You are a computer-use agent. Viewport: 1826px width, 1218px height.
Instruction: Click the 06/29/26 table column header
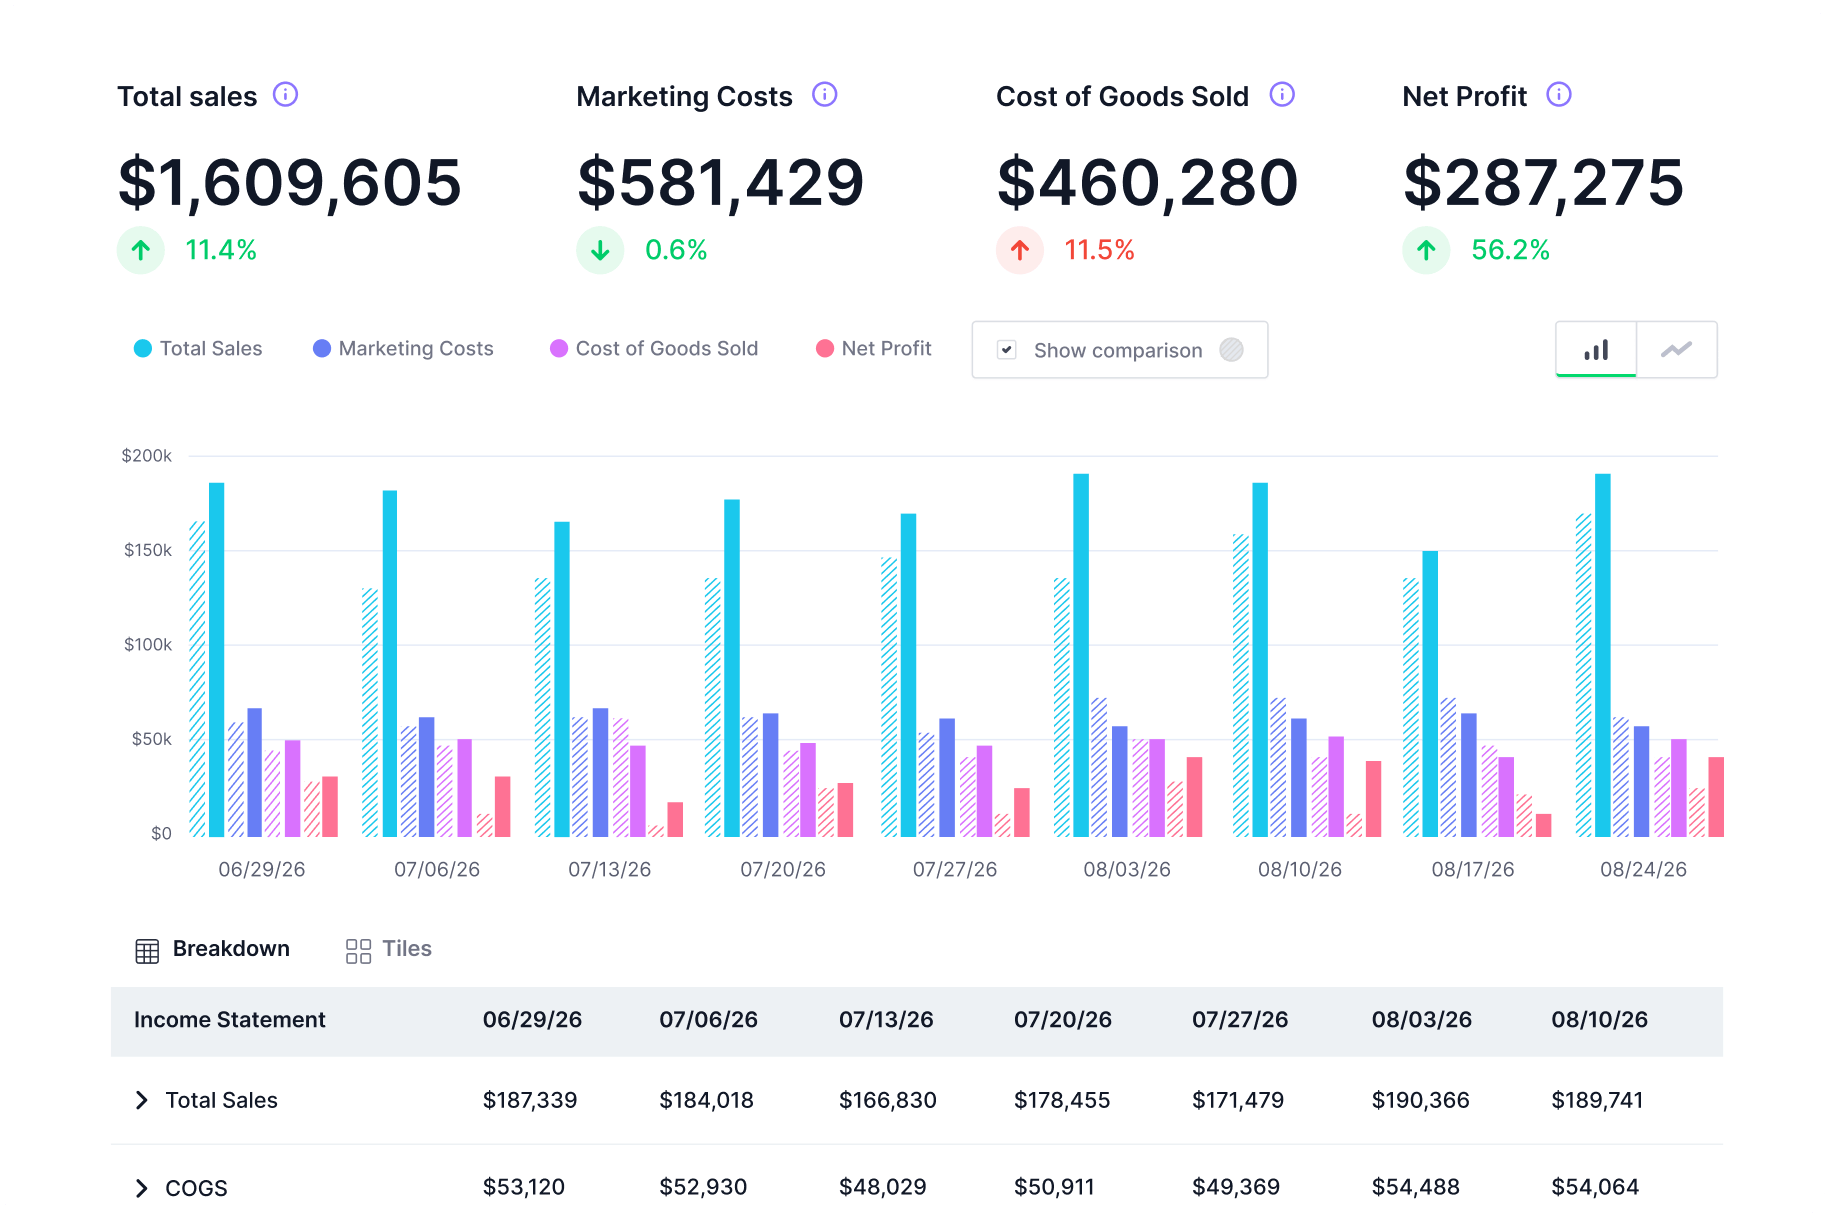click(532, 1020)
